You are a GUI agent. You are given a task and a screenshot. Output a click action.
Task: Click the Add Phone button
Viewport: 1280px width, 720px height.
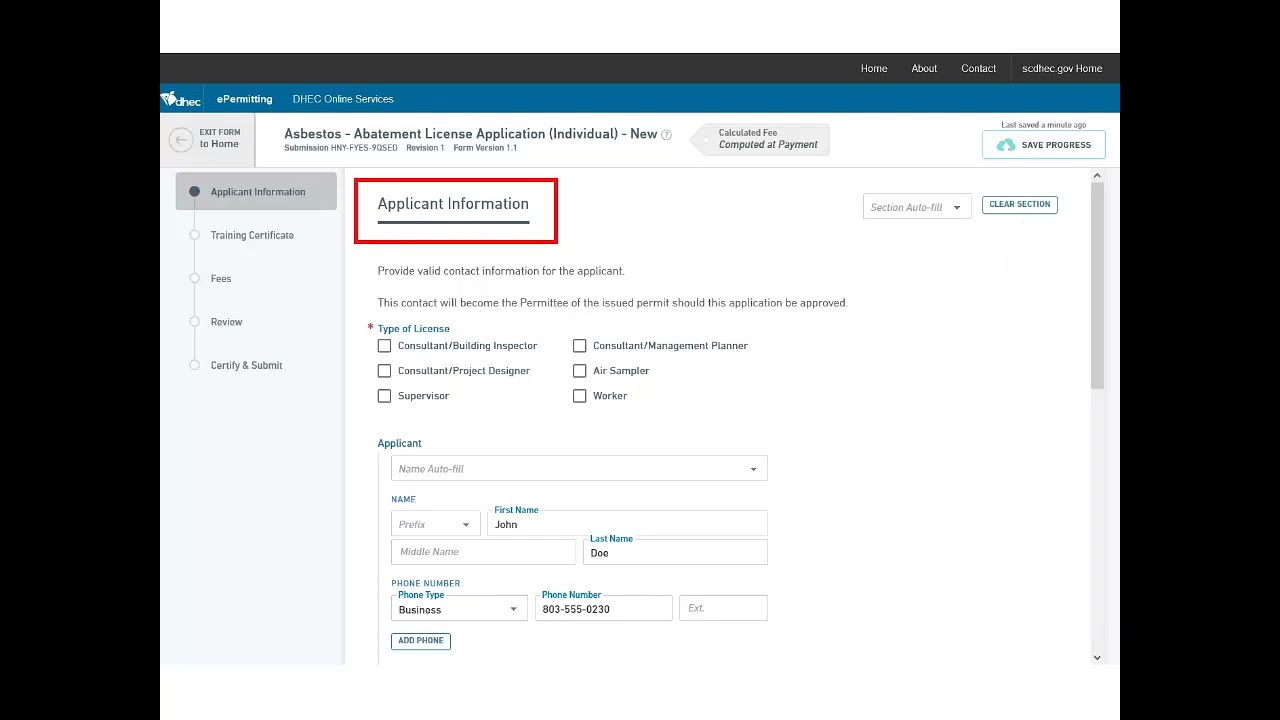point(421,641)
